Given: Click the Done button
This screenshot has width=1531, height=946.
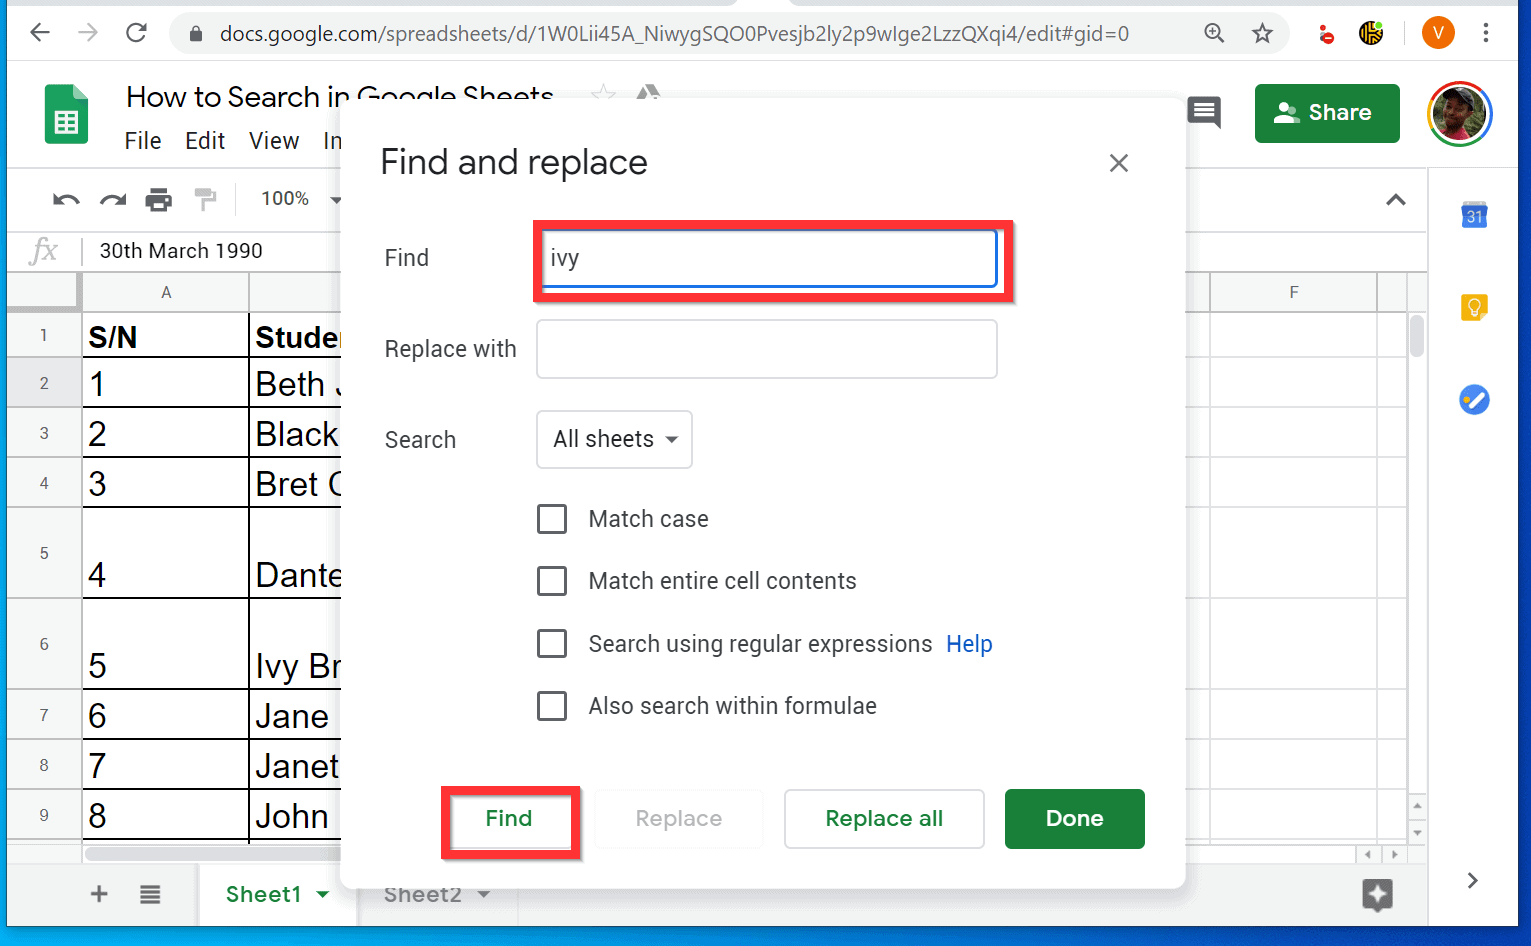Looking at the screenshot, I should click(1075, 819).
